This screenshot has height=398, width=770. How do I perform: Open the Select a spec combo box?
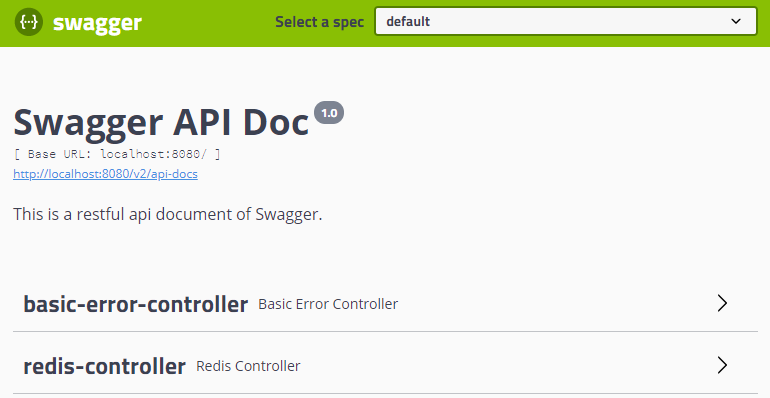click(x=566, y=21)
